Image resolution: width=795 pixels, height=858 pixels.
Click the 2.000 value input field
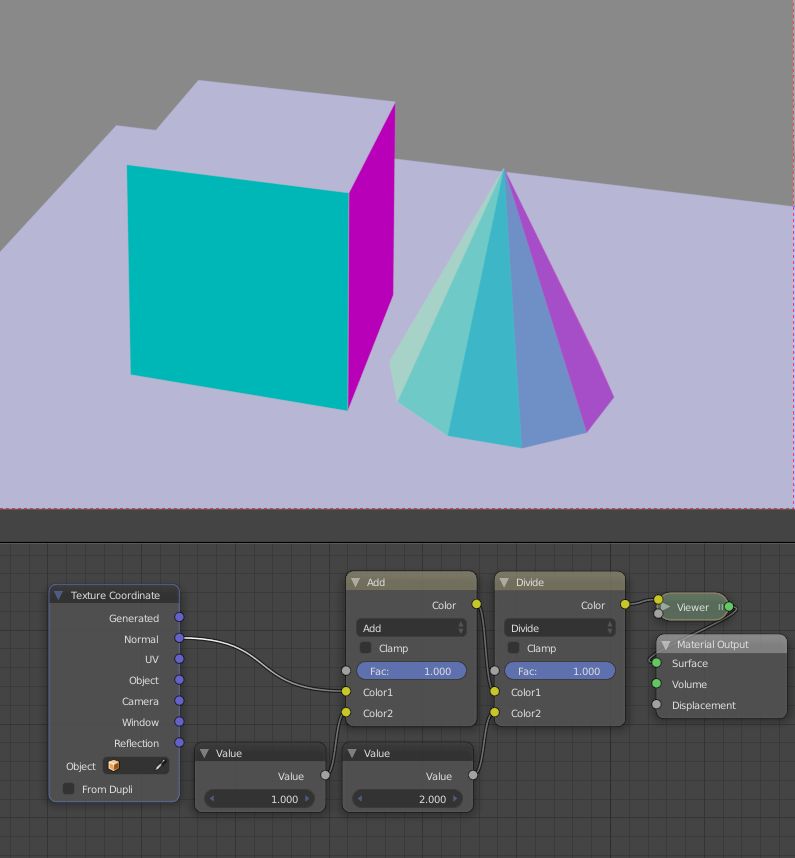click(x=408, y=799)
